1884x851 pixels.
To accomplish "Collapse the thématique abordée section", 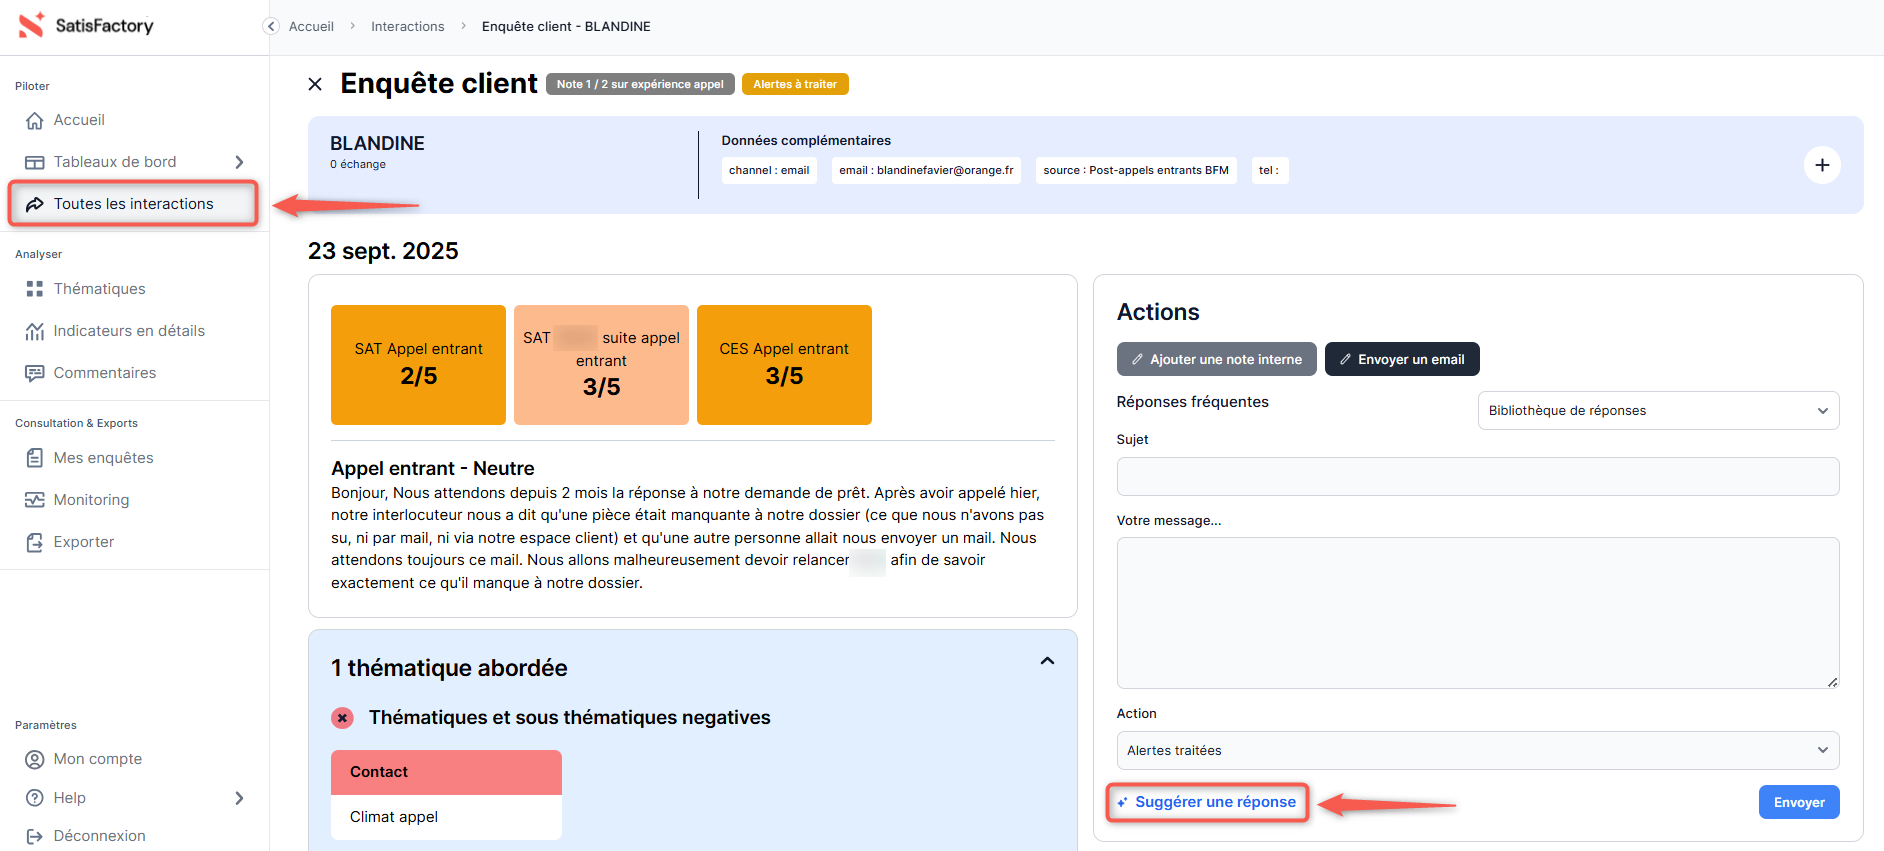I will pyautogui.click(x=1047, y=661).
